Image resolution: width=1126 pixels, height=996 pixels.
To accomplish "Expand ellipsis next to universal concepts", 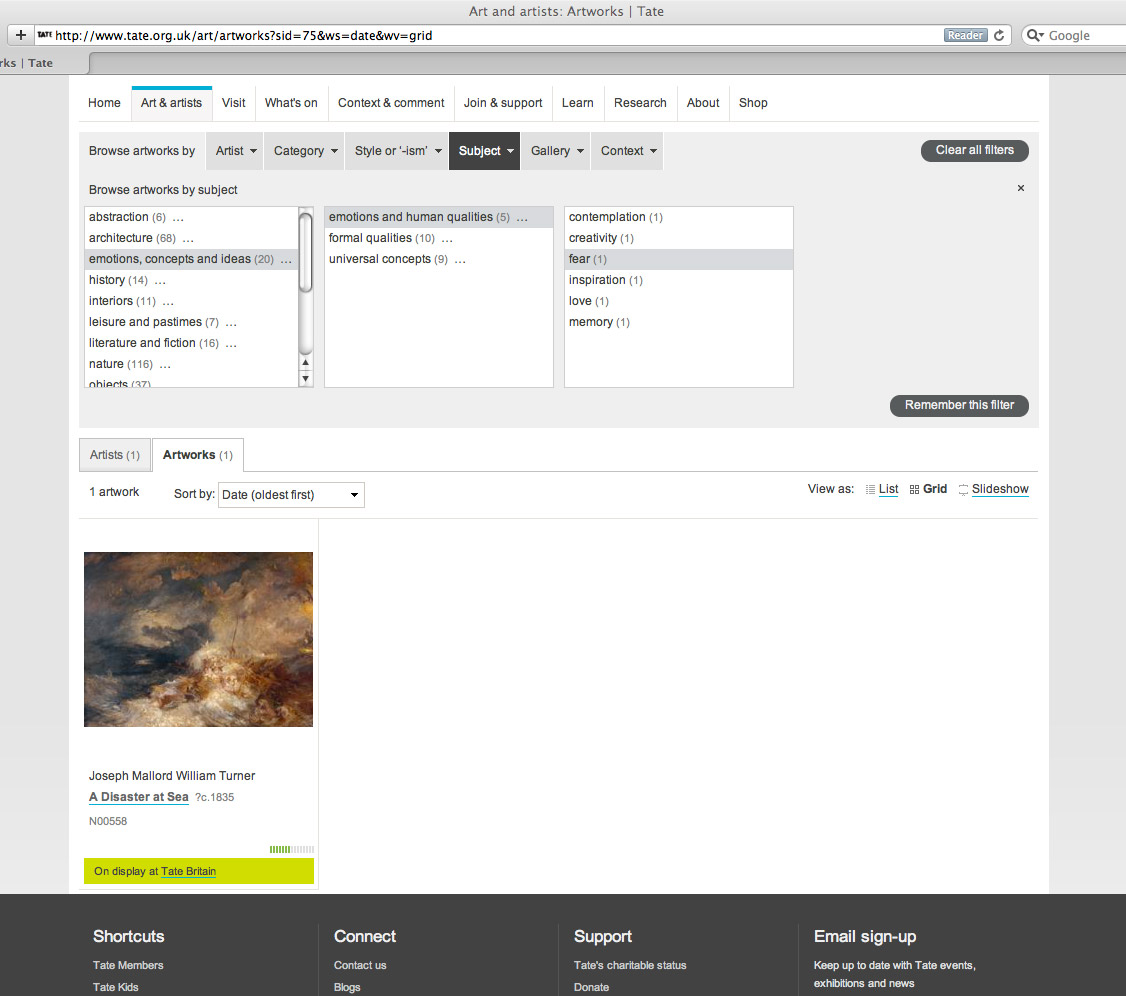I will click(x=460, y=259).
